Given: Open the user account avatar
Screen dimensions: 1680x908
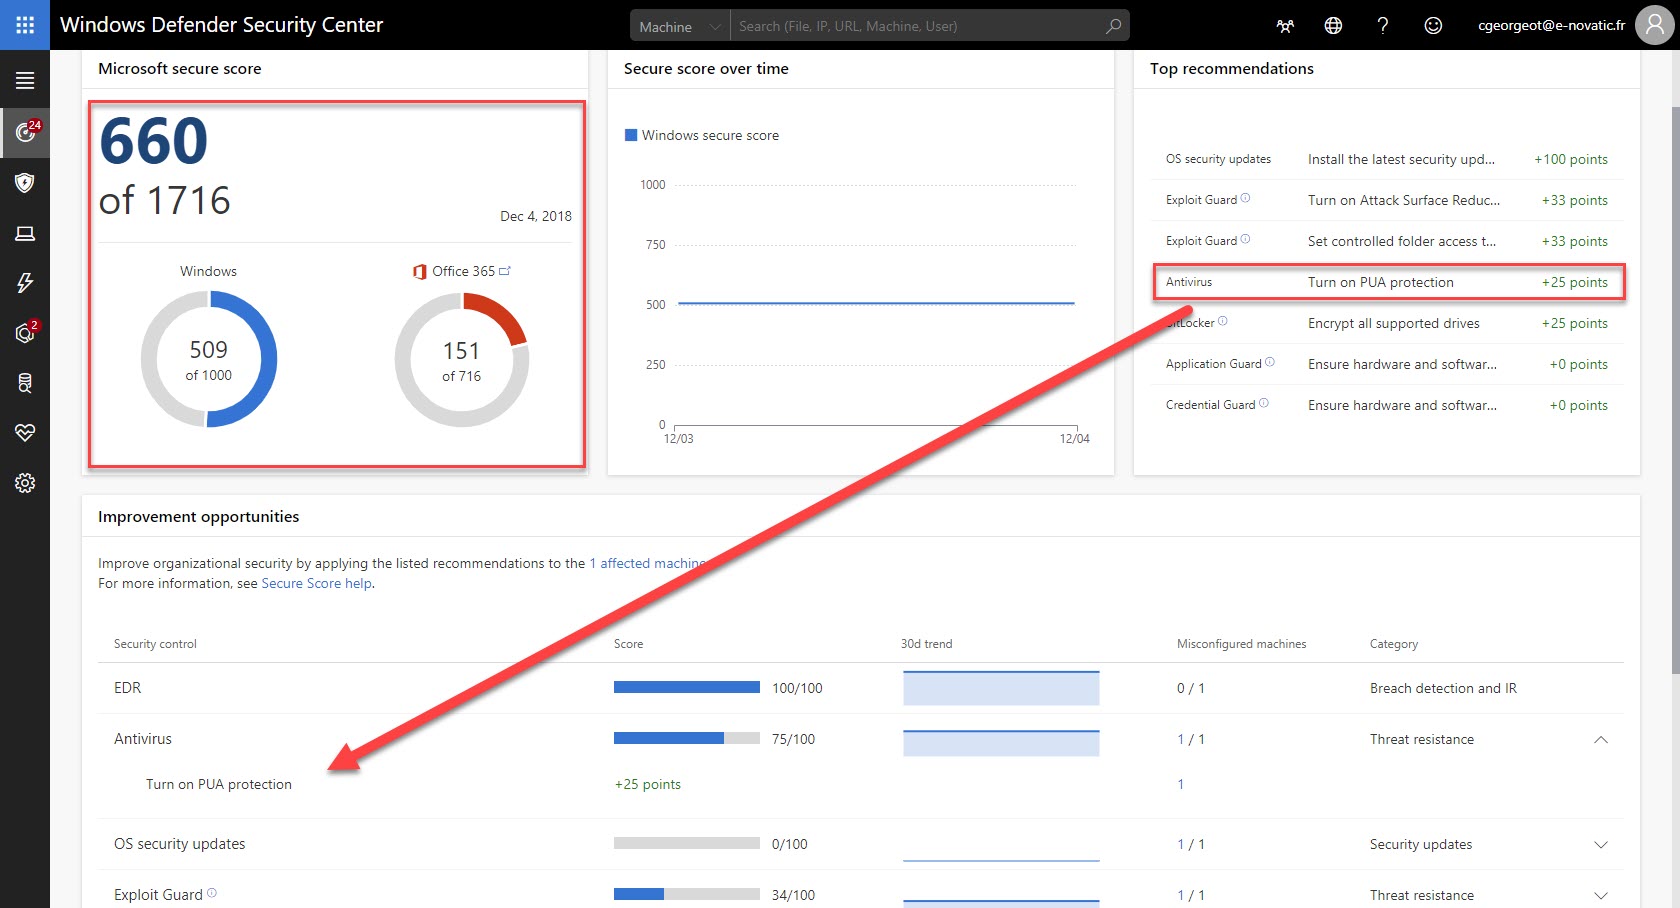Looking at the screenshot, I should (x=1655, y=25).
